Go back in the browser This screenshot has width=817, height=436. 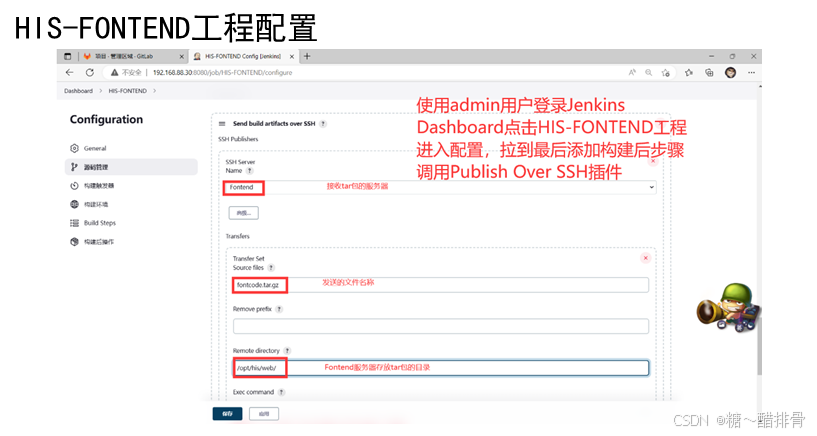(70, 73)
